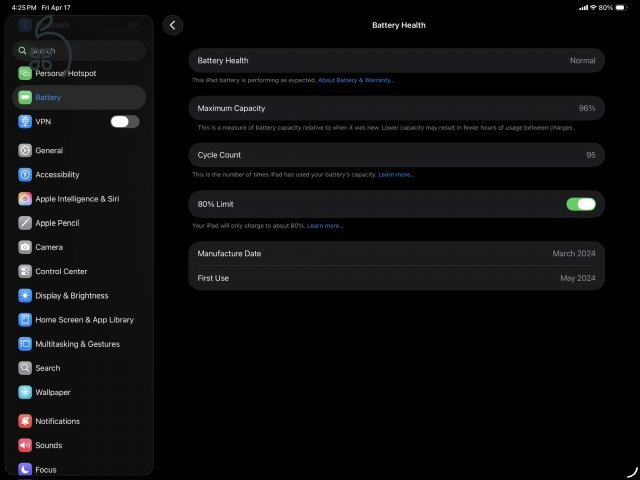Image resolution: width=640 pixels, height=480 pixels.
Task: Select Wallpaper settings label
Action: click(x=53, y=392)
